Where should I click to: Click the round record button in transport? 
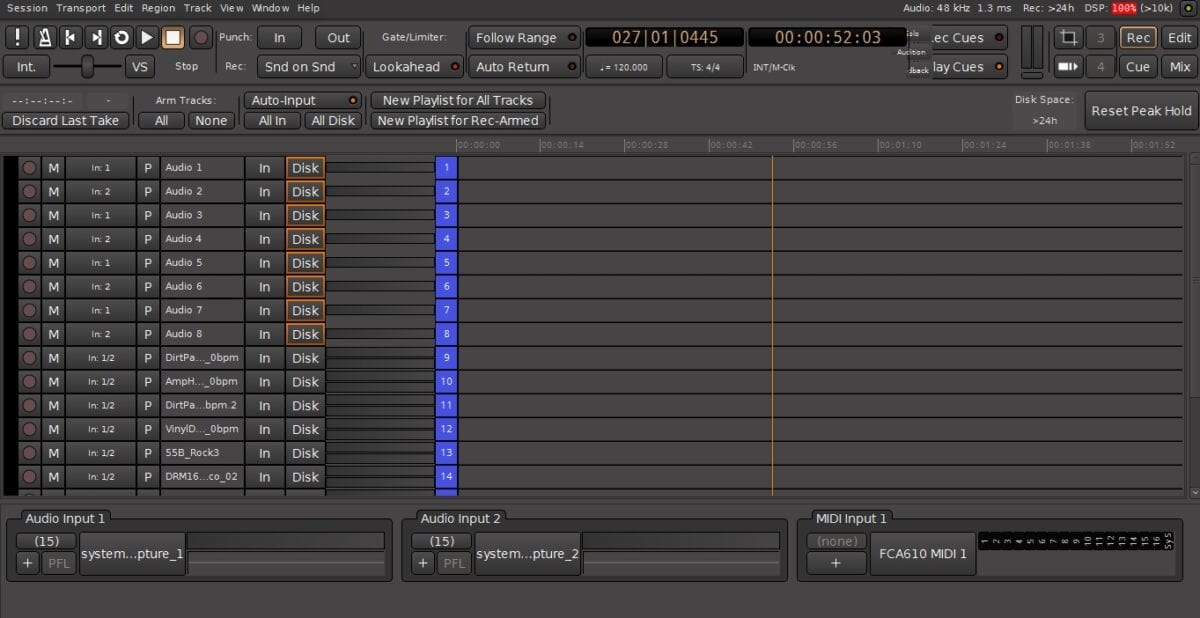coord(201,38)
